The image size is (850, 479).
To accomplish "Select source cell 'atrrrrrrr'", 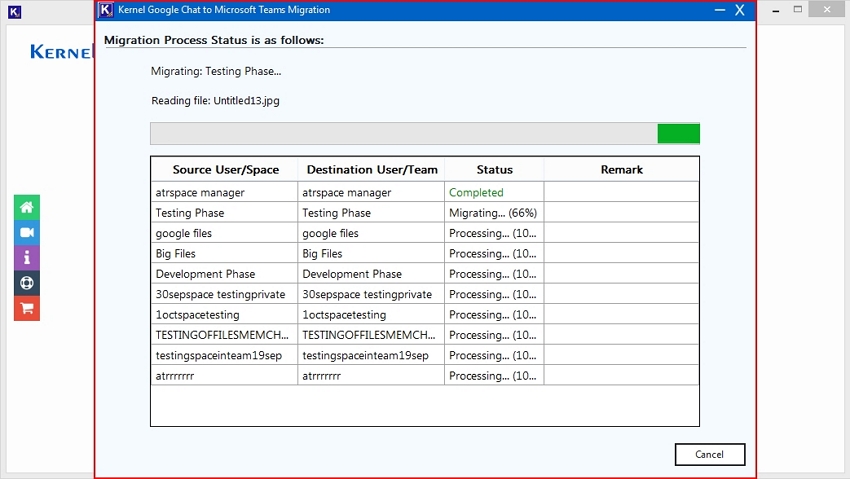I will [224, 376].
